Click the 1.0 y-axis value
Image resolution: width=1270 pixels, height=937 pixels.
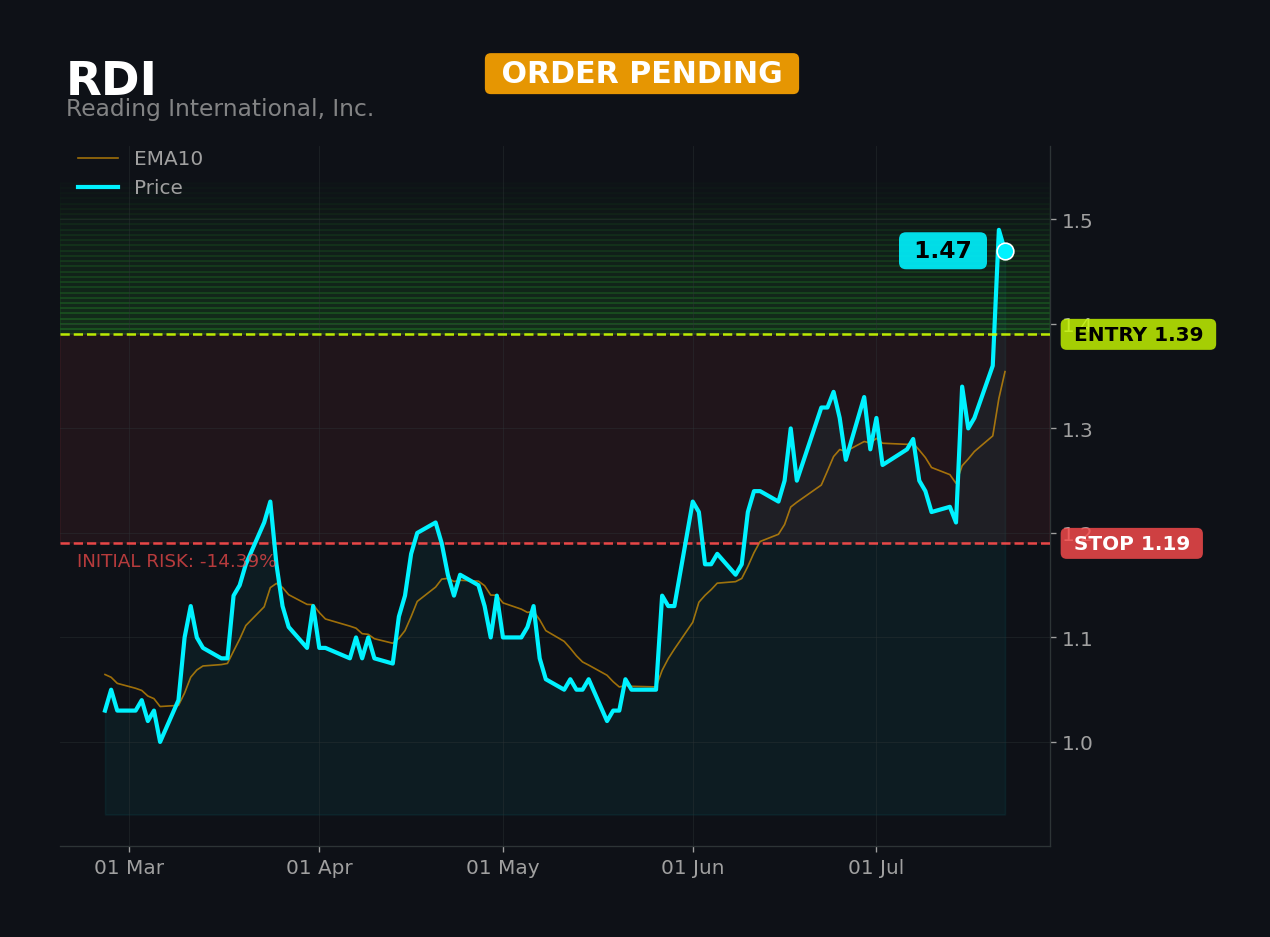1077,742
